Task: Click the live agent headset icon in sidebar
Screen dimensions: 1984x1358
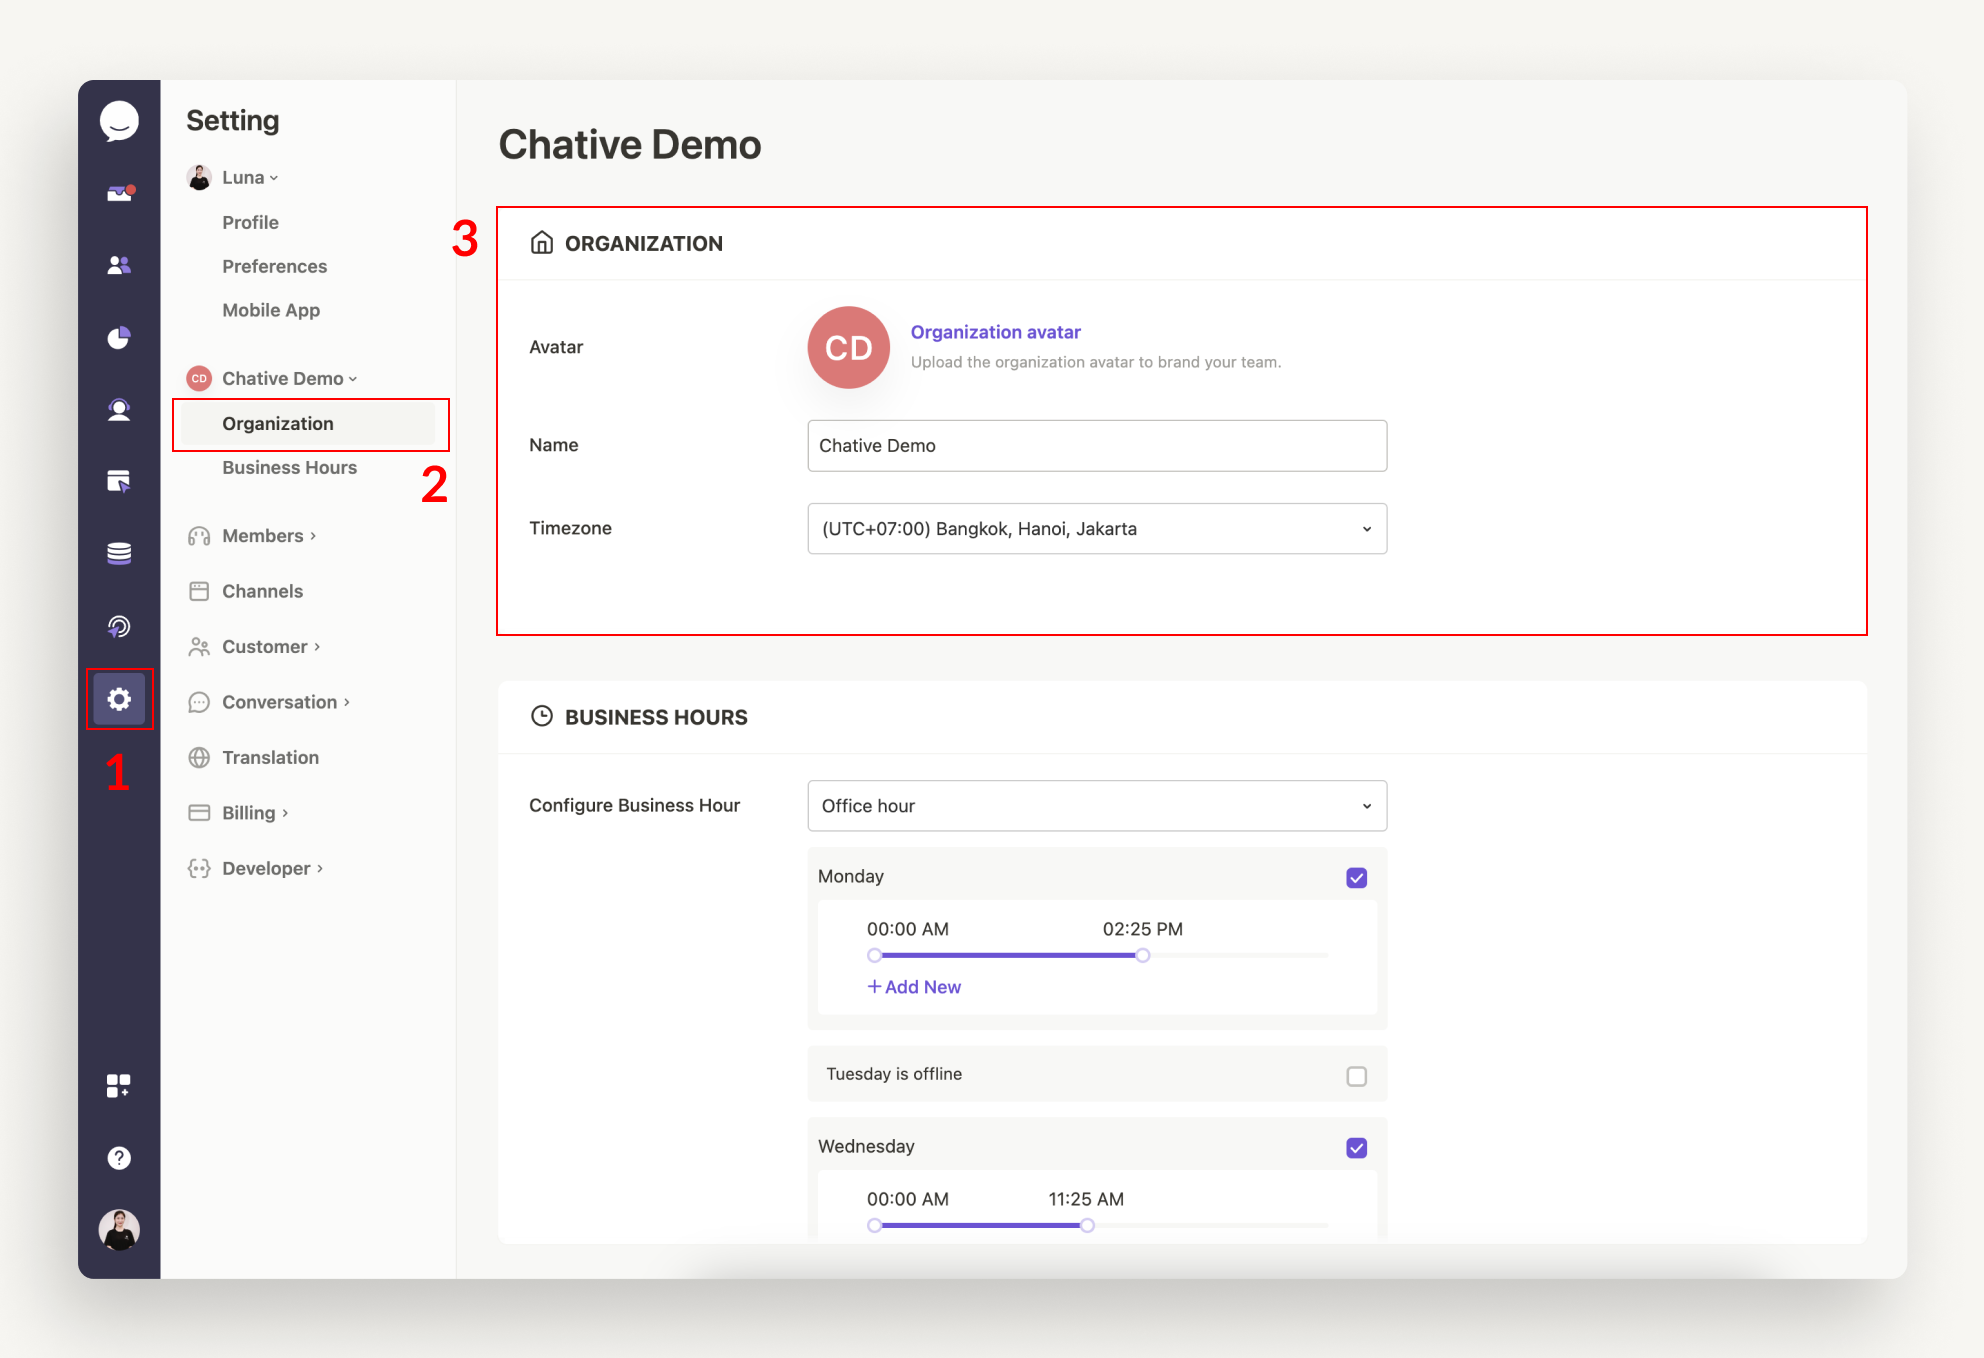Action: pyautogui.click(x=119, y=409)
